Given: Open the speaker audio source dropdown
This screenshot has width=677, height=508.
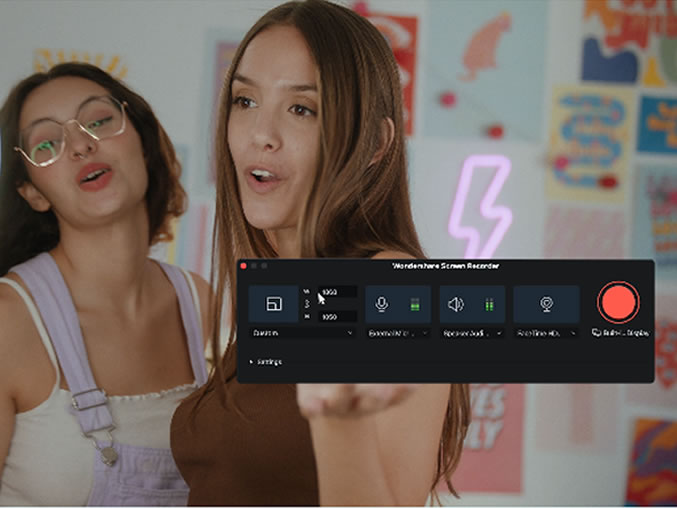Looking at the screenshot, I should (471, 333).
